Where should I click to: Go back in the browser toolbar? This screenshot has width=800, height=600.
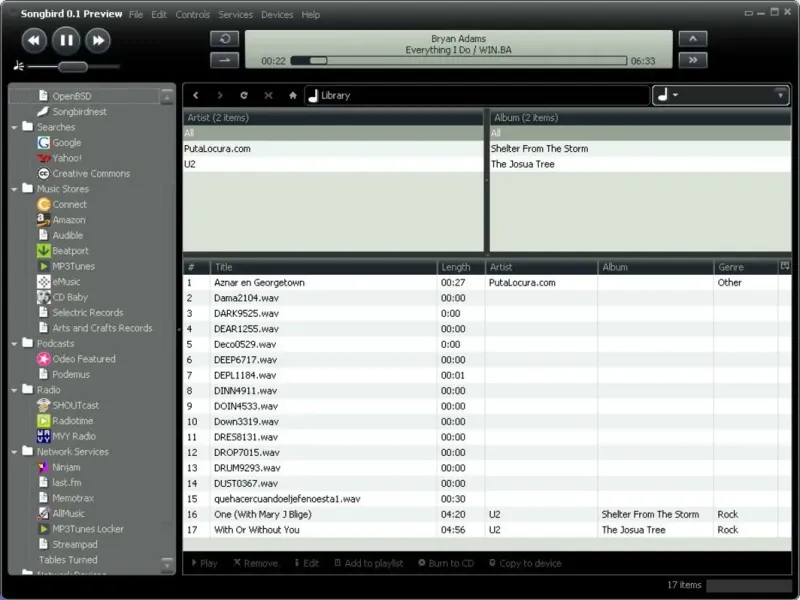pyautogui.click(x=195, y=95)
